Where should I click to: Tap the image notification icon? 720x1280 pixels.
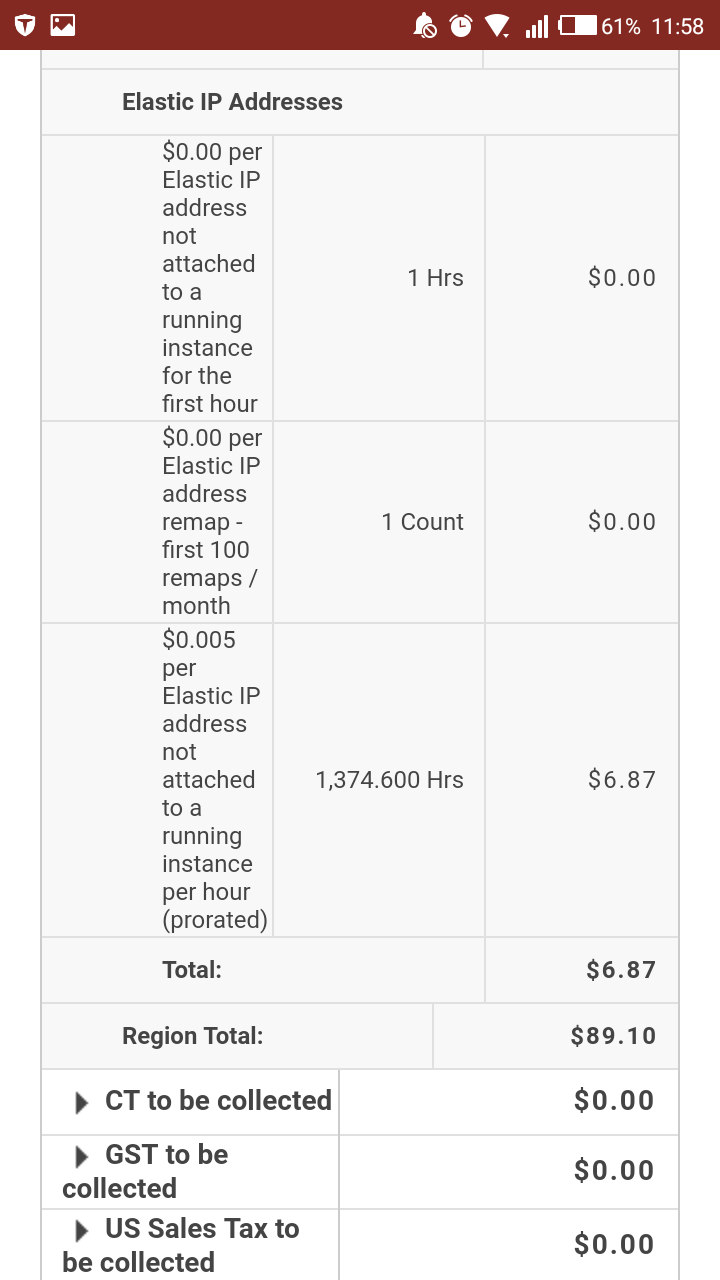(x=63, y=25)
